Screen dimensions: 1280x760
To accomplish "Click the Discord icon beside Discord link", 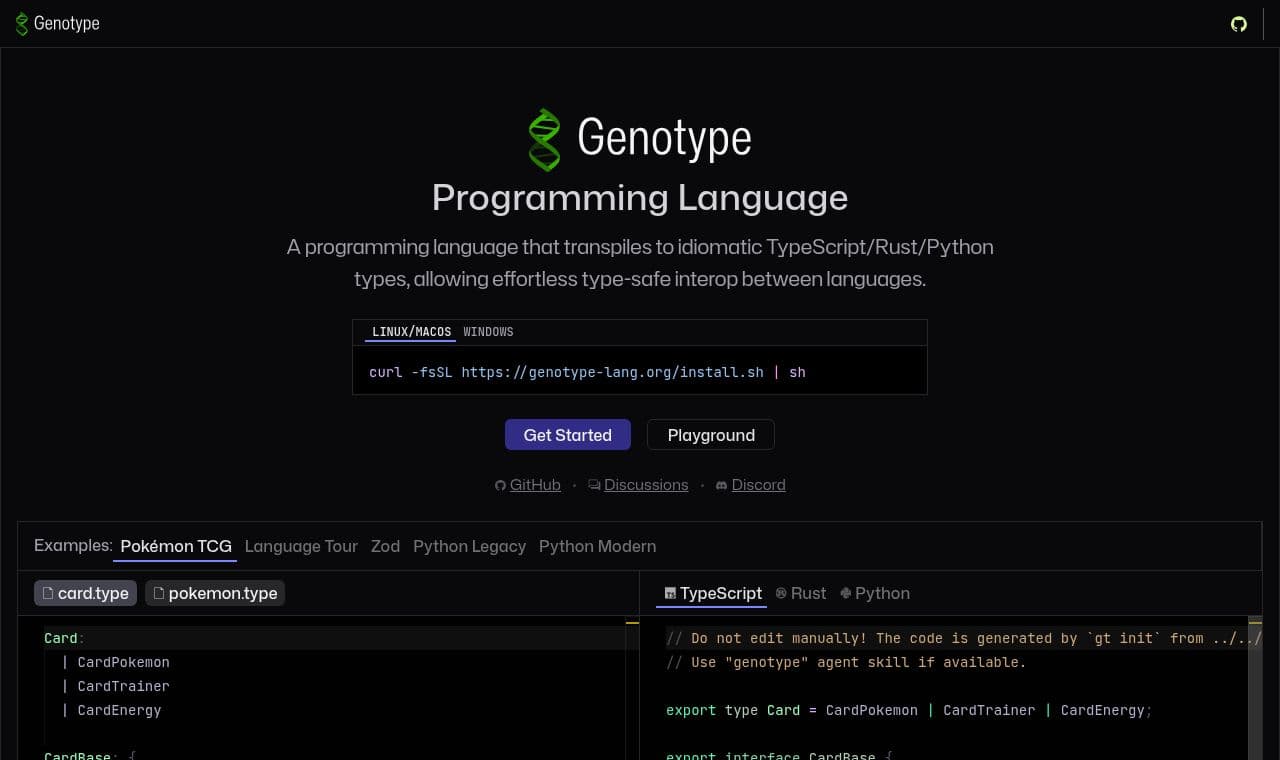I will coord(722,486).
